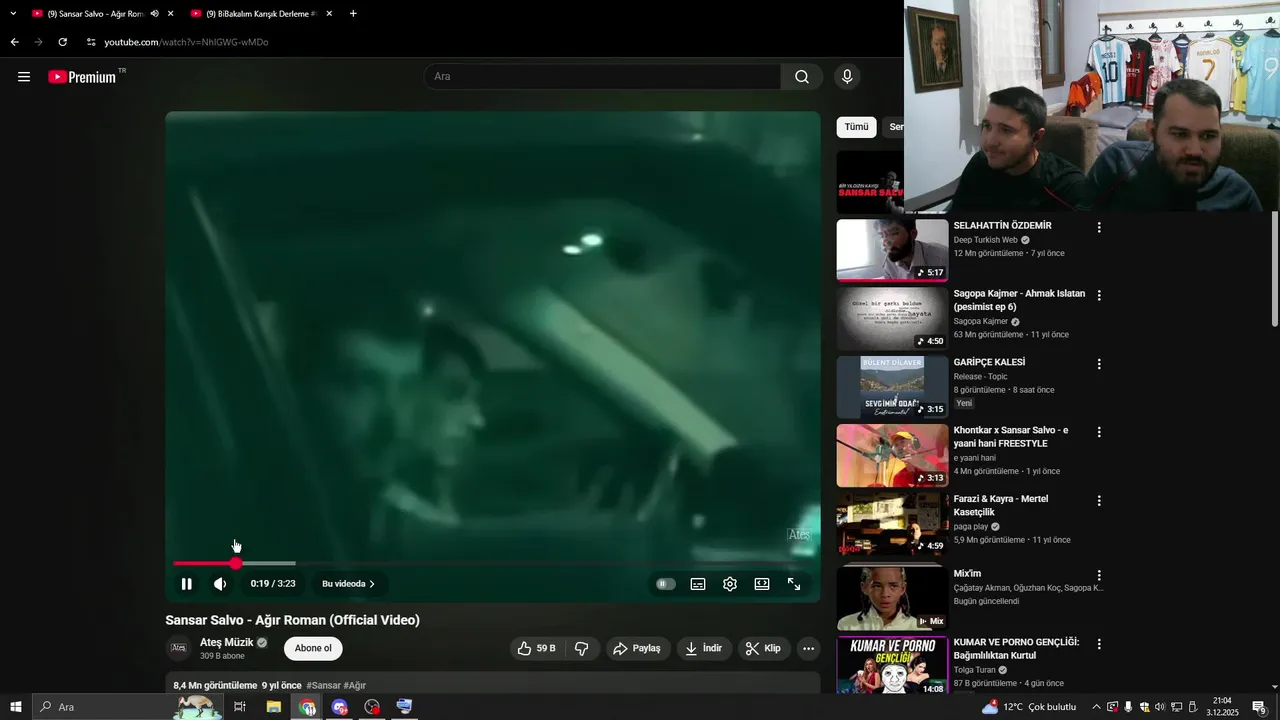Open more actions three-dot menu below video
The height and width of the screenshot is (720, 1280).
[x=809, y=648]
